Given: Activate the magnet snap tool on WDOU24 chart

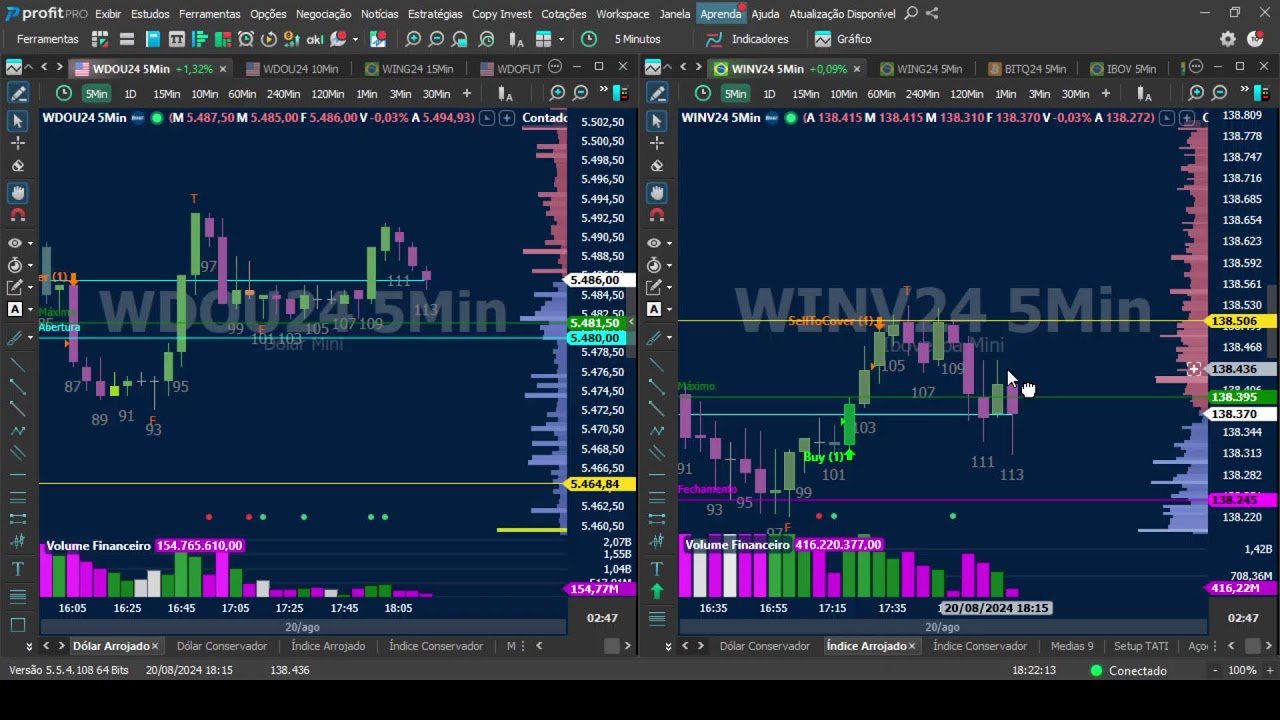Looking at the screenshot, I should tap(17, 215).
